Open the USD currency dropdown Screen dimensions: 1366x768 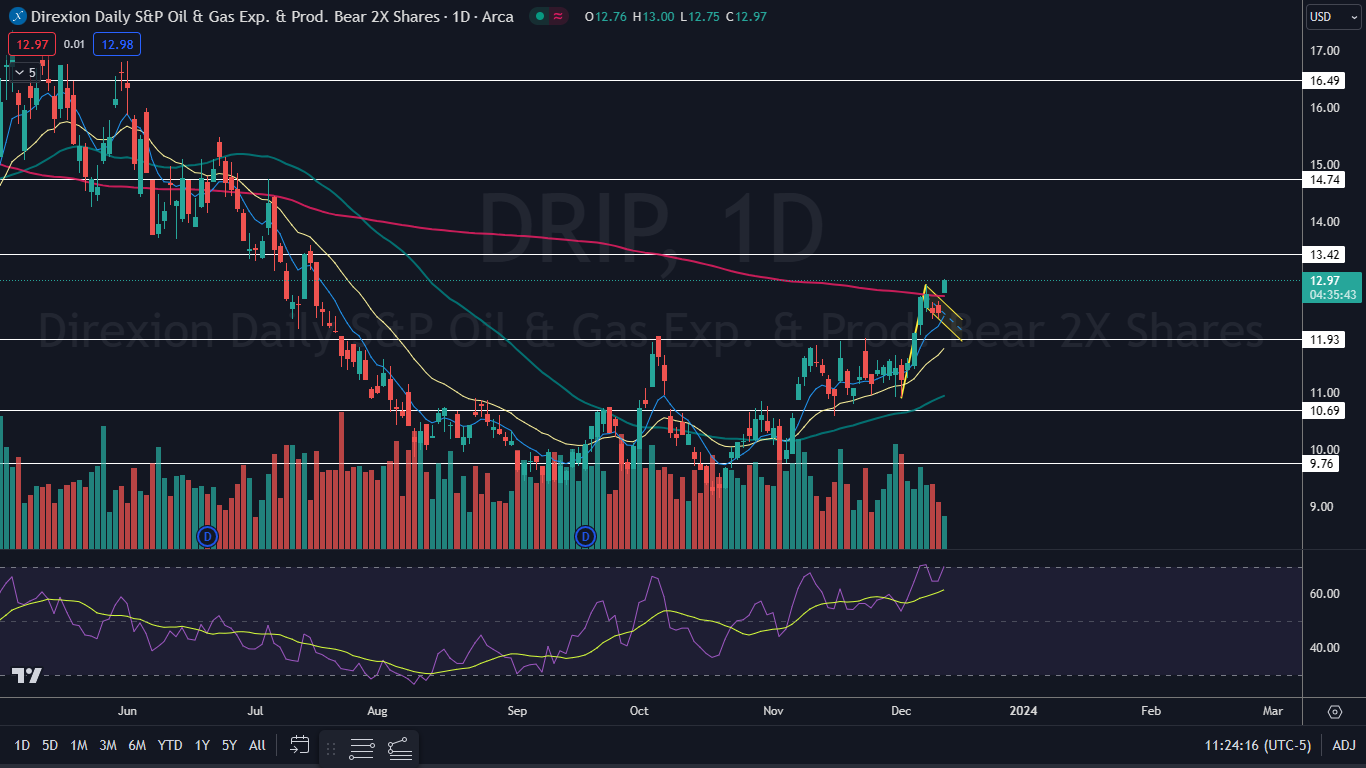coord(1332,17)
